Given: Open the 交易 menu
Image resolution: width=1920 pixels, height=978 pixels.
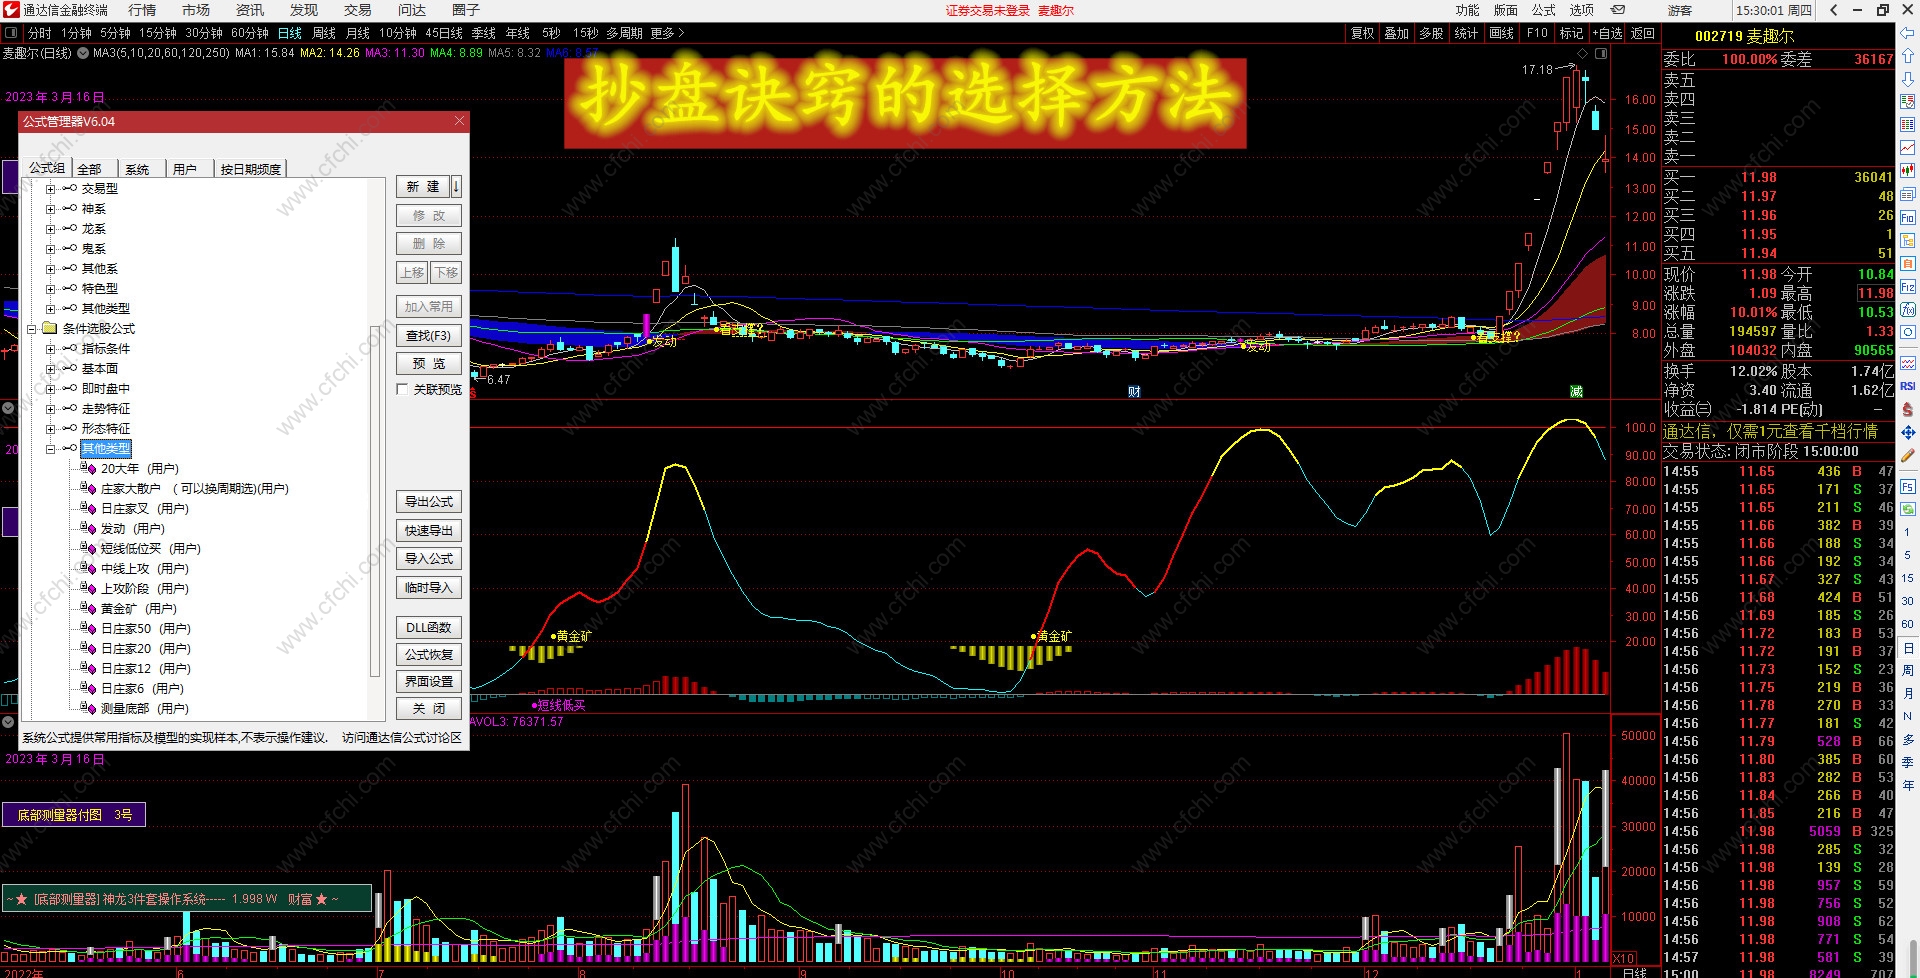Looking at the screenshot, I should [358, 10].
